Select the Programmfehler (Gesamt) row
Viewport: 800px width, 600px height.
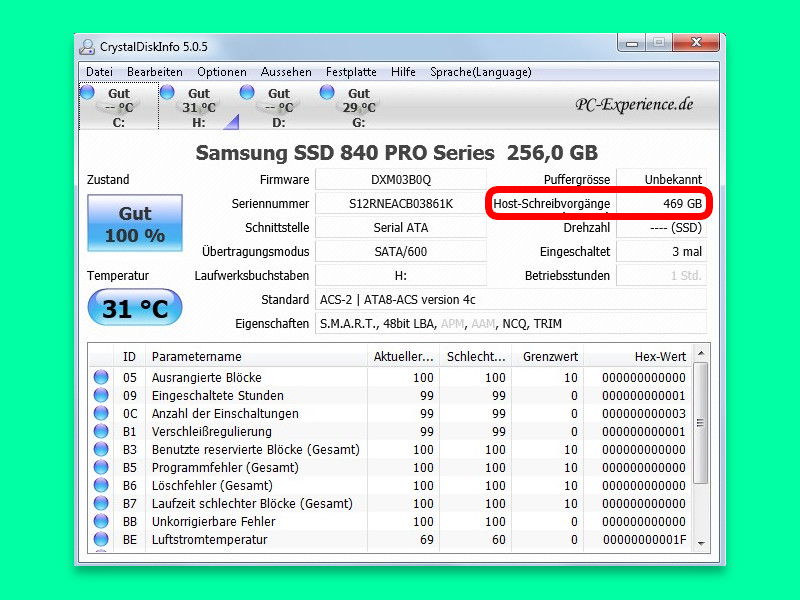coord(390,467)
